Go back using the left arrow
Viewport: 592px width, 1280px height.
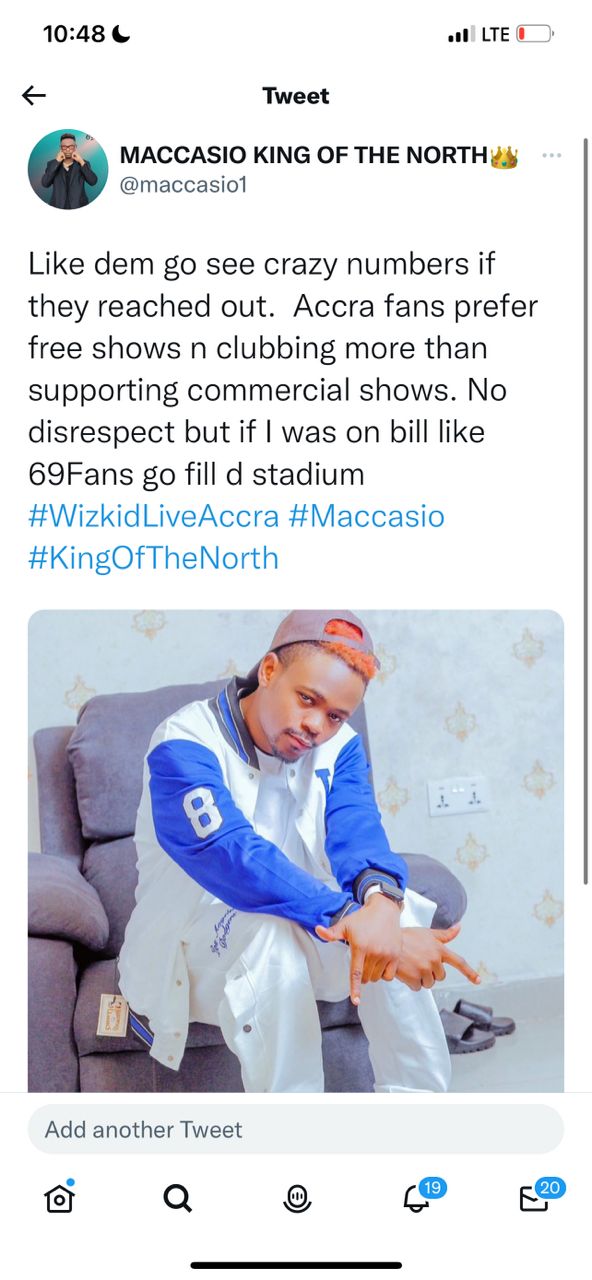(x=34, y=95)
